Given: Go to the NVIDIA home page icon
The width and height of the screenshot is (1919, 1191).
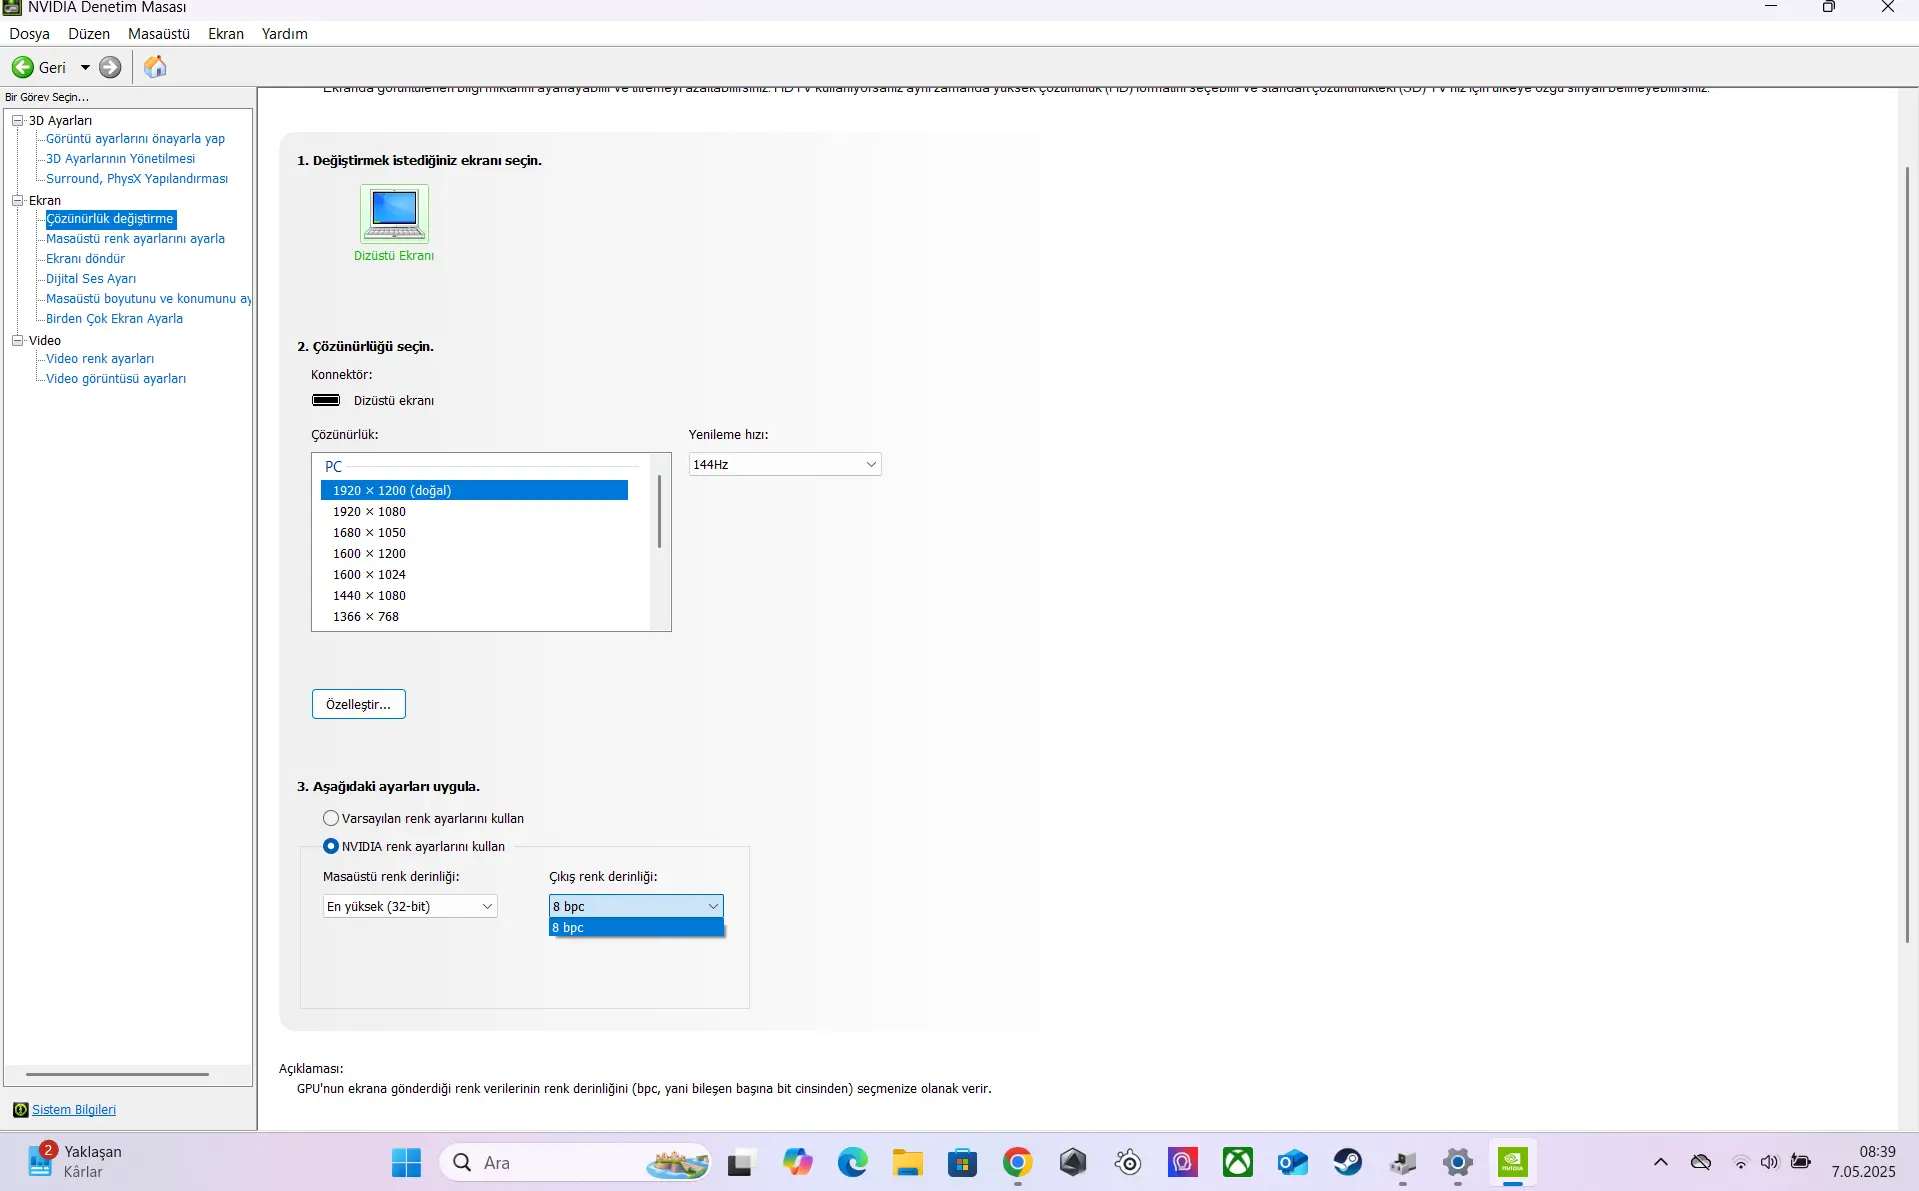Looking at the screenshot, I should click(155, 67).
